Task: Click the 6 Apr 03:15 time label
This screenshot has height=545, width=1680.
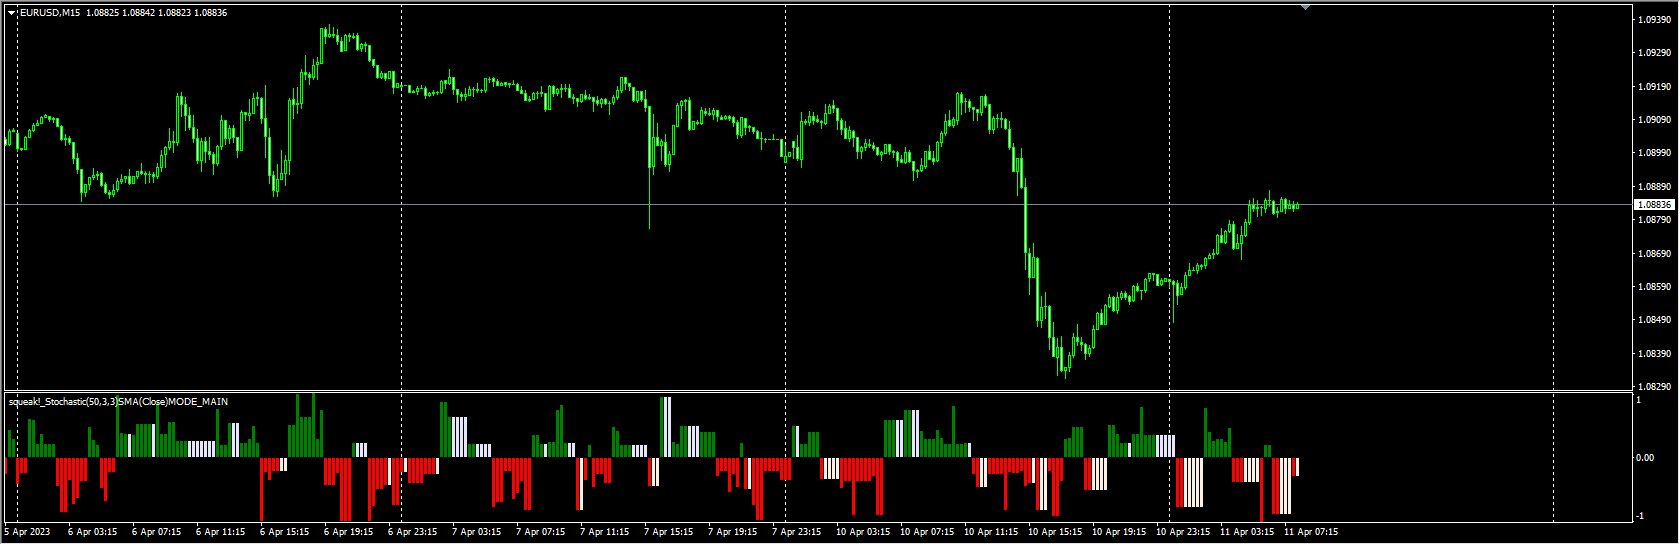Action: (92, 532)
